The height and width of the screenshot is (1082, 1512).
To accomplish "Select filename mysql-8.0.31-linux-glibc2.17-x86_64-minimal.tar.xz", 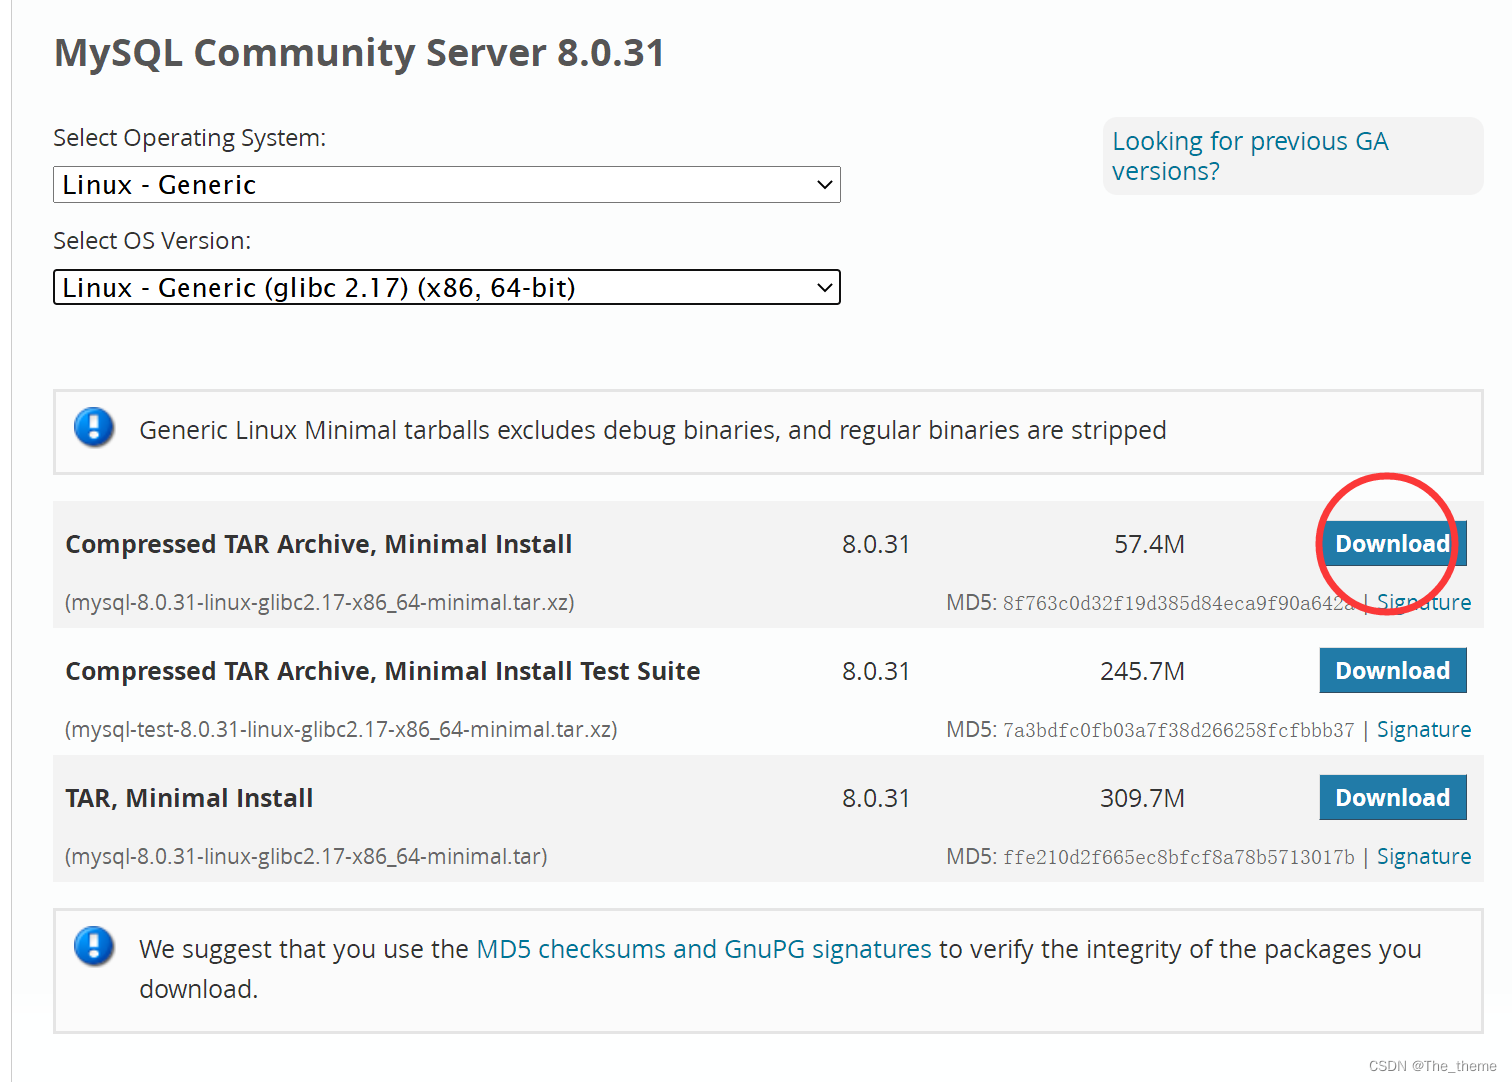I will (x=320, y=603).
